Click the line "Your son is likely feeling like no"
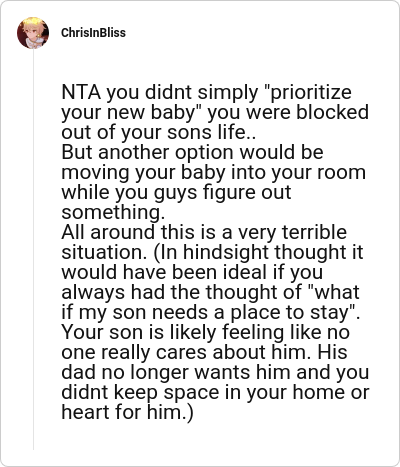400x467 pixels. (206, 332)
